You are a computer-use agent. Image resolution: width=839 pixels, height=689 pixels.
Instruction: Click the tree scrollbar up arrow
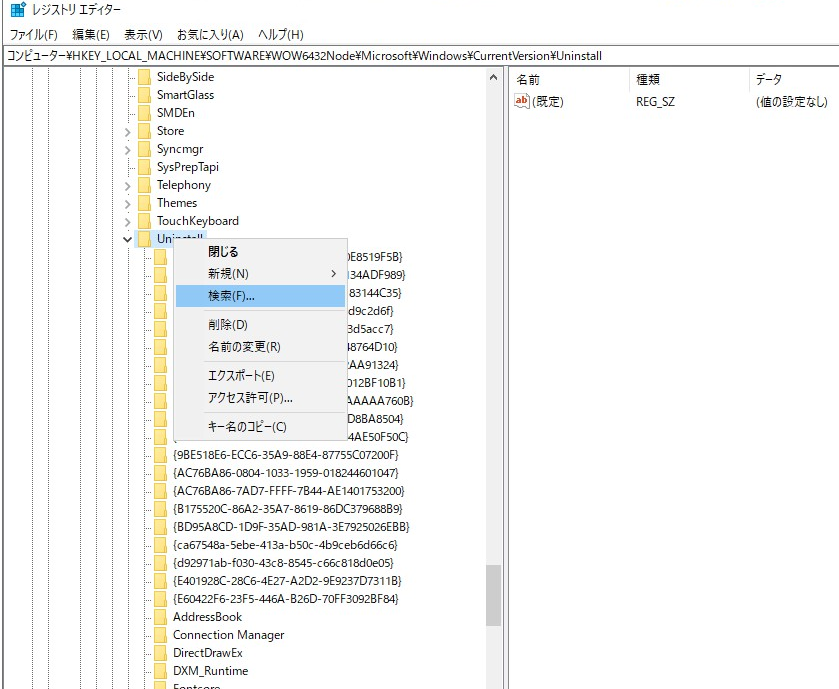click(493, 78)
